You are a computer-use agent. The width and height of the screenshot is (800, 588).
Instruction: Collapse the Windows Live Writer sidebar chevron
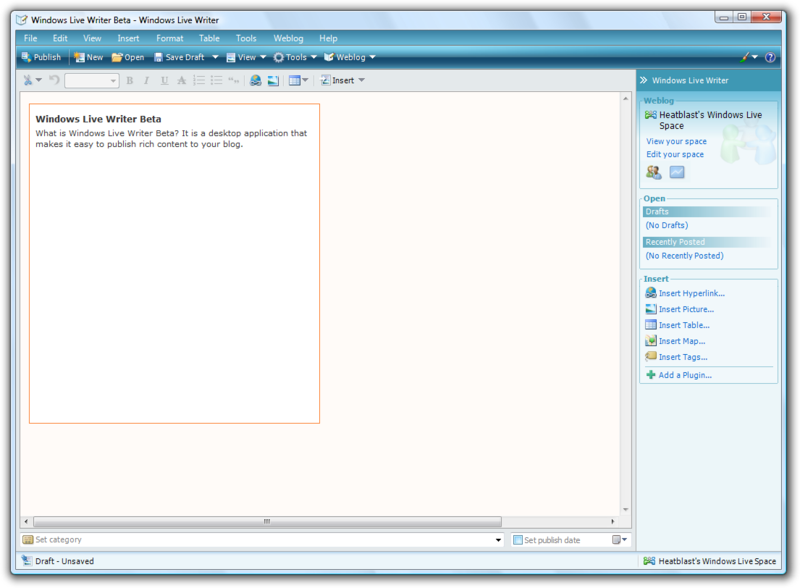[x=644, y=80]
